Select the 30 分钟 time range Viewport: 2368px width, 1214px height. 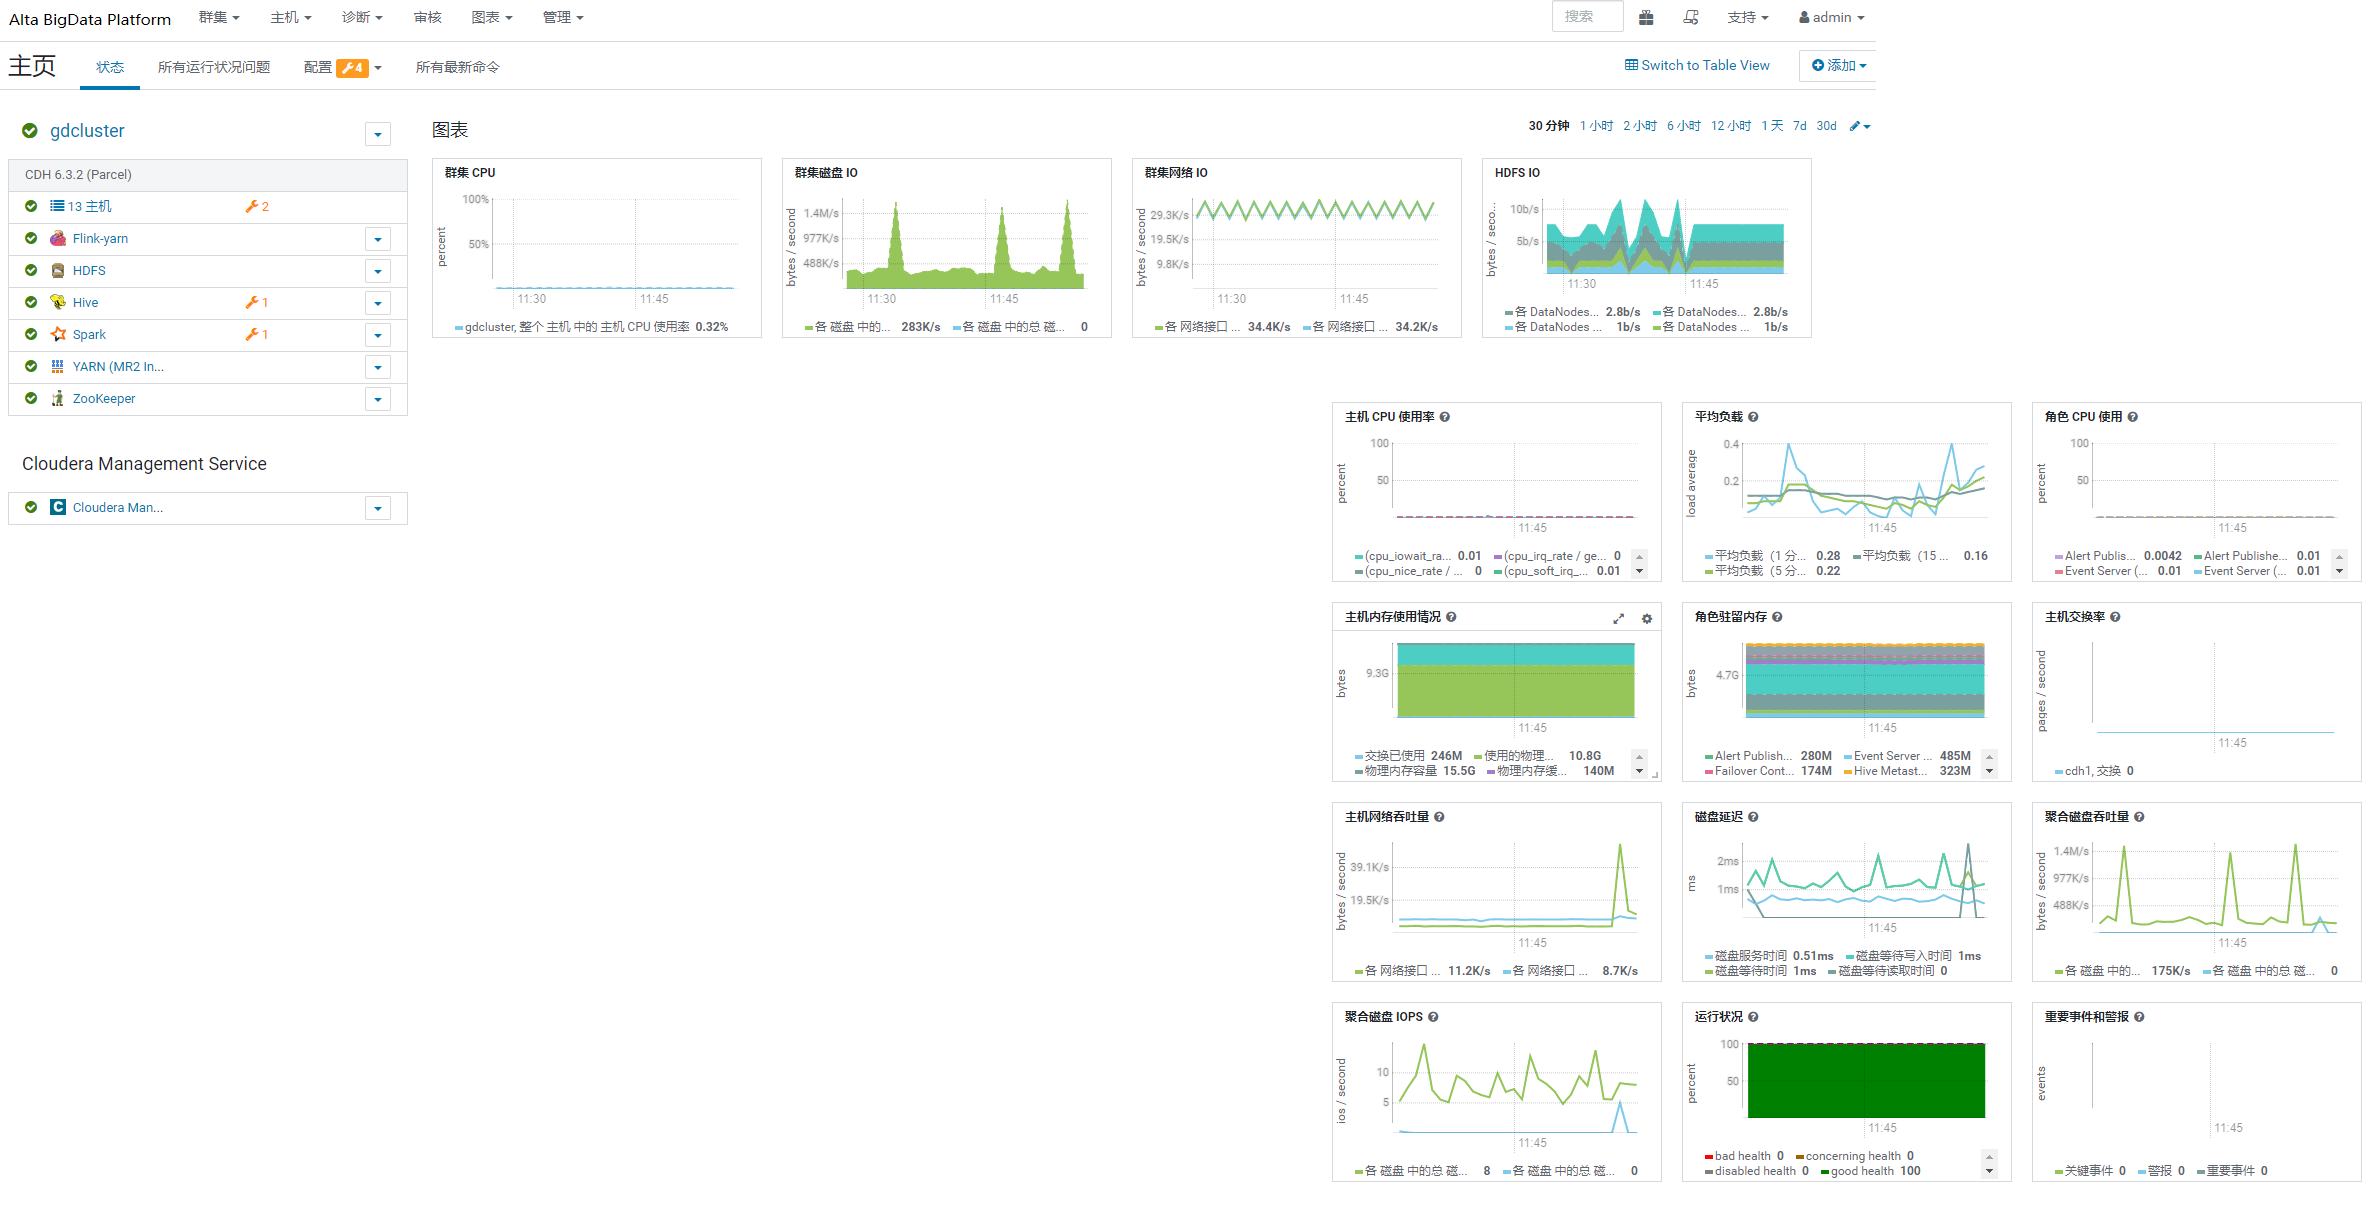(1548, 126)
